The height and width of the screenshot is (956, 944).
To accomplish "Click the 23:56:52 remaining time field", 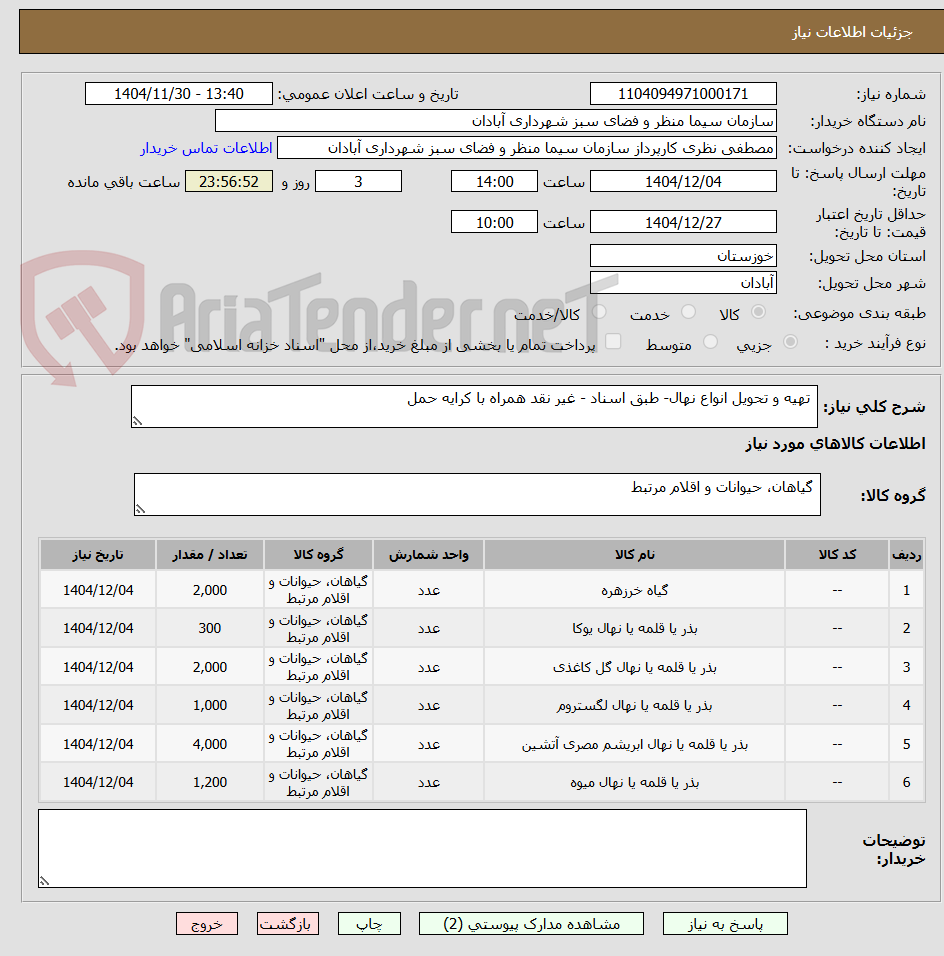I will [x=229, y=182].
